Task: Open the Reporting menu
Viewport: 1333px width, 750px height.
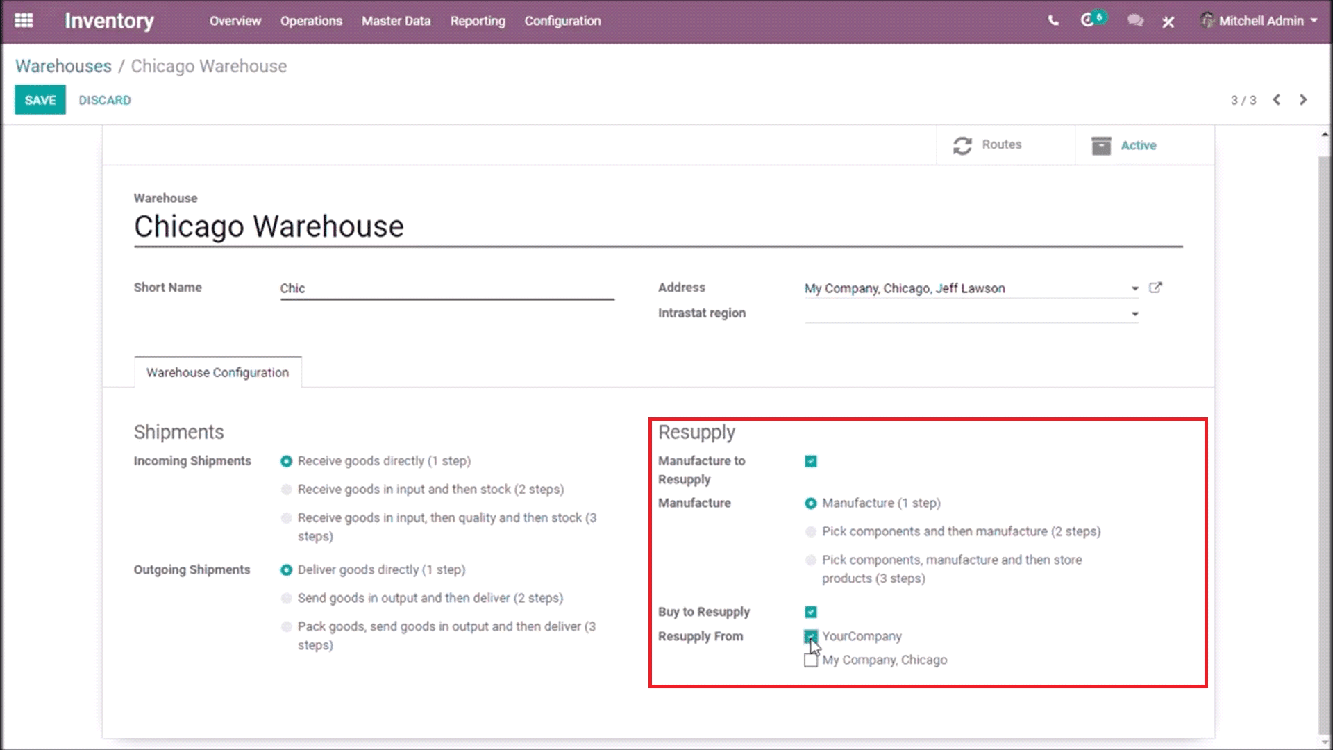Action: [478, 21]
